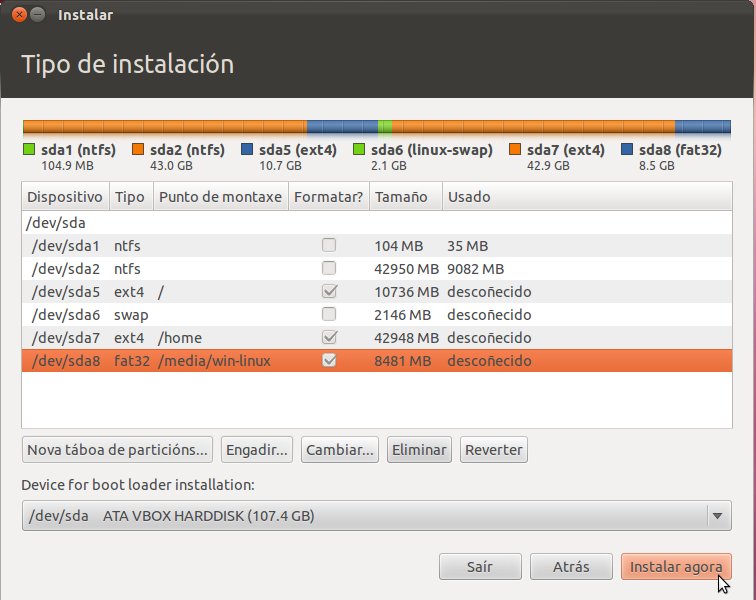Select the /dev/sda1 partition row
Screen dimensions: 756x600
(x=377, y=245)
